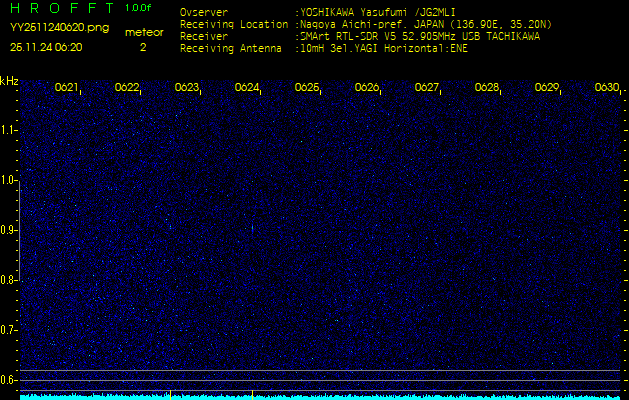
Task: Click the filename YY2511240620.png
Action: [59, 28]
